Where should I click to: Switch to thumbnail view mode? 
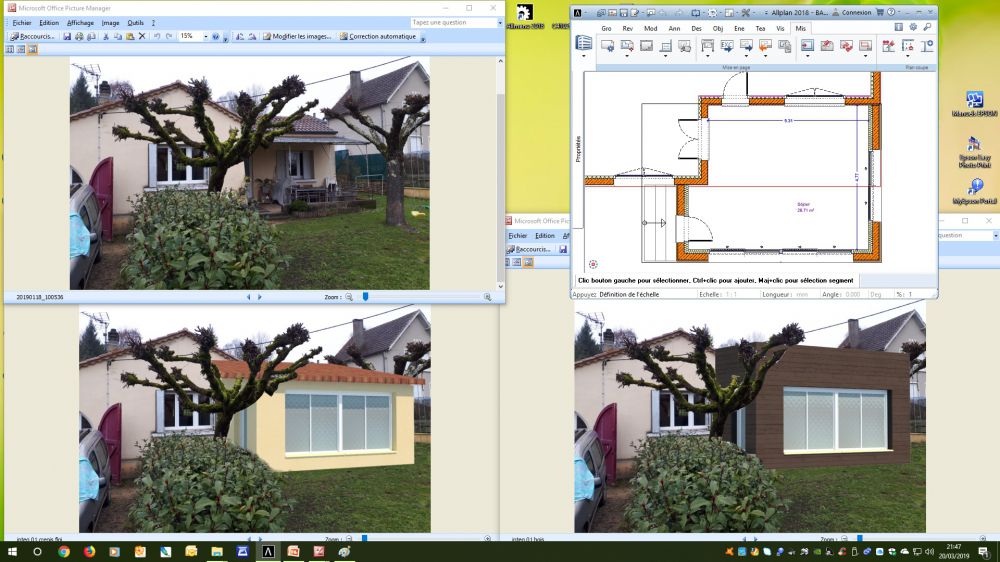coord(10,49)
